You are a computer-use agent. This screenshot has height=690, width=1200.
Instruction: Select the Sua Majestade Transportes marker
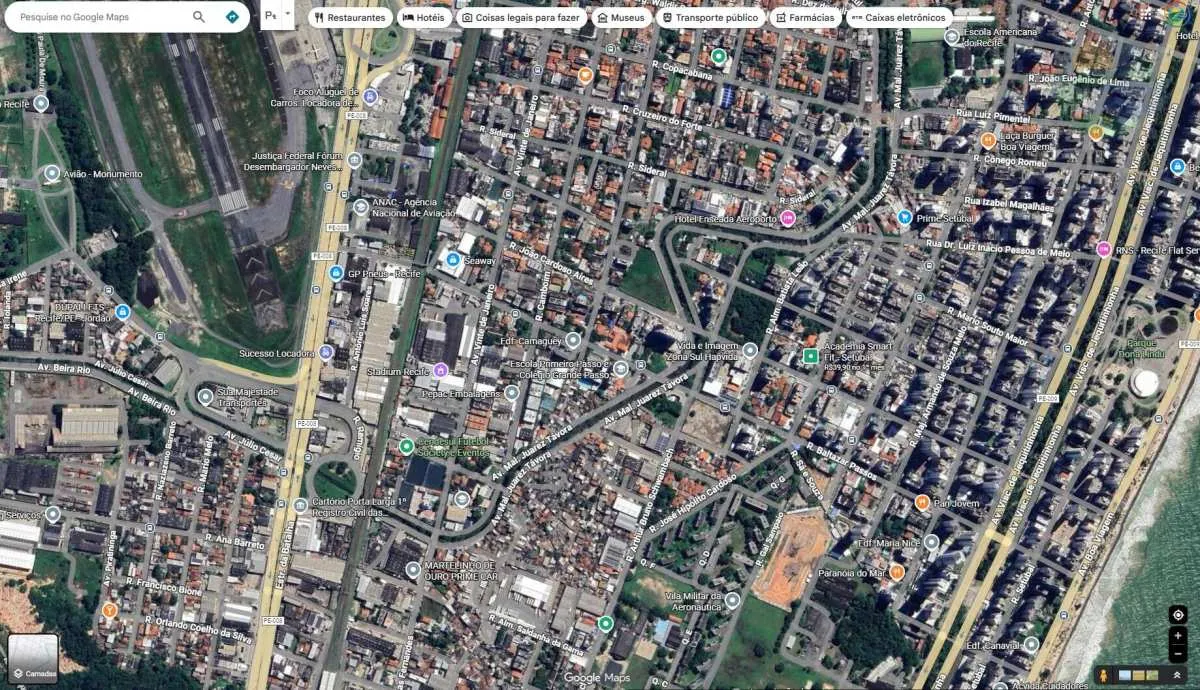(x=205, y=396)
